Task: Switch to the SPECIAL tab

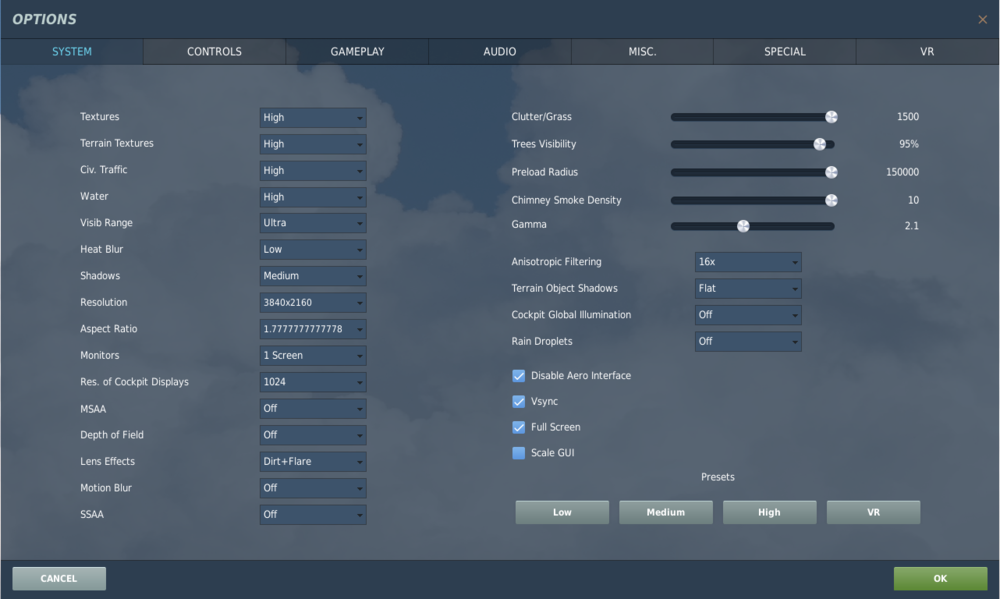Action: click(784, 51)
